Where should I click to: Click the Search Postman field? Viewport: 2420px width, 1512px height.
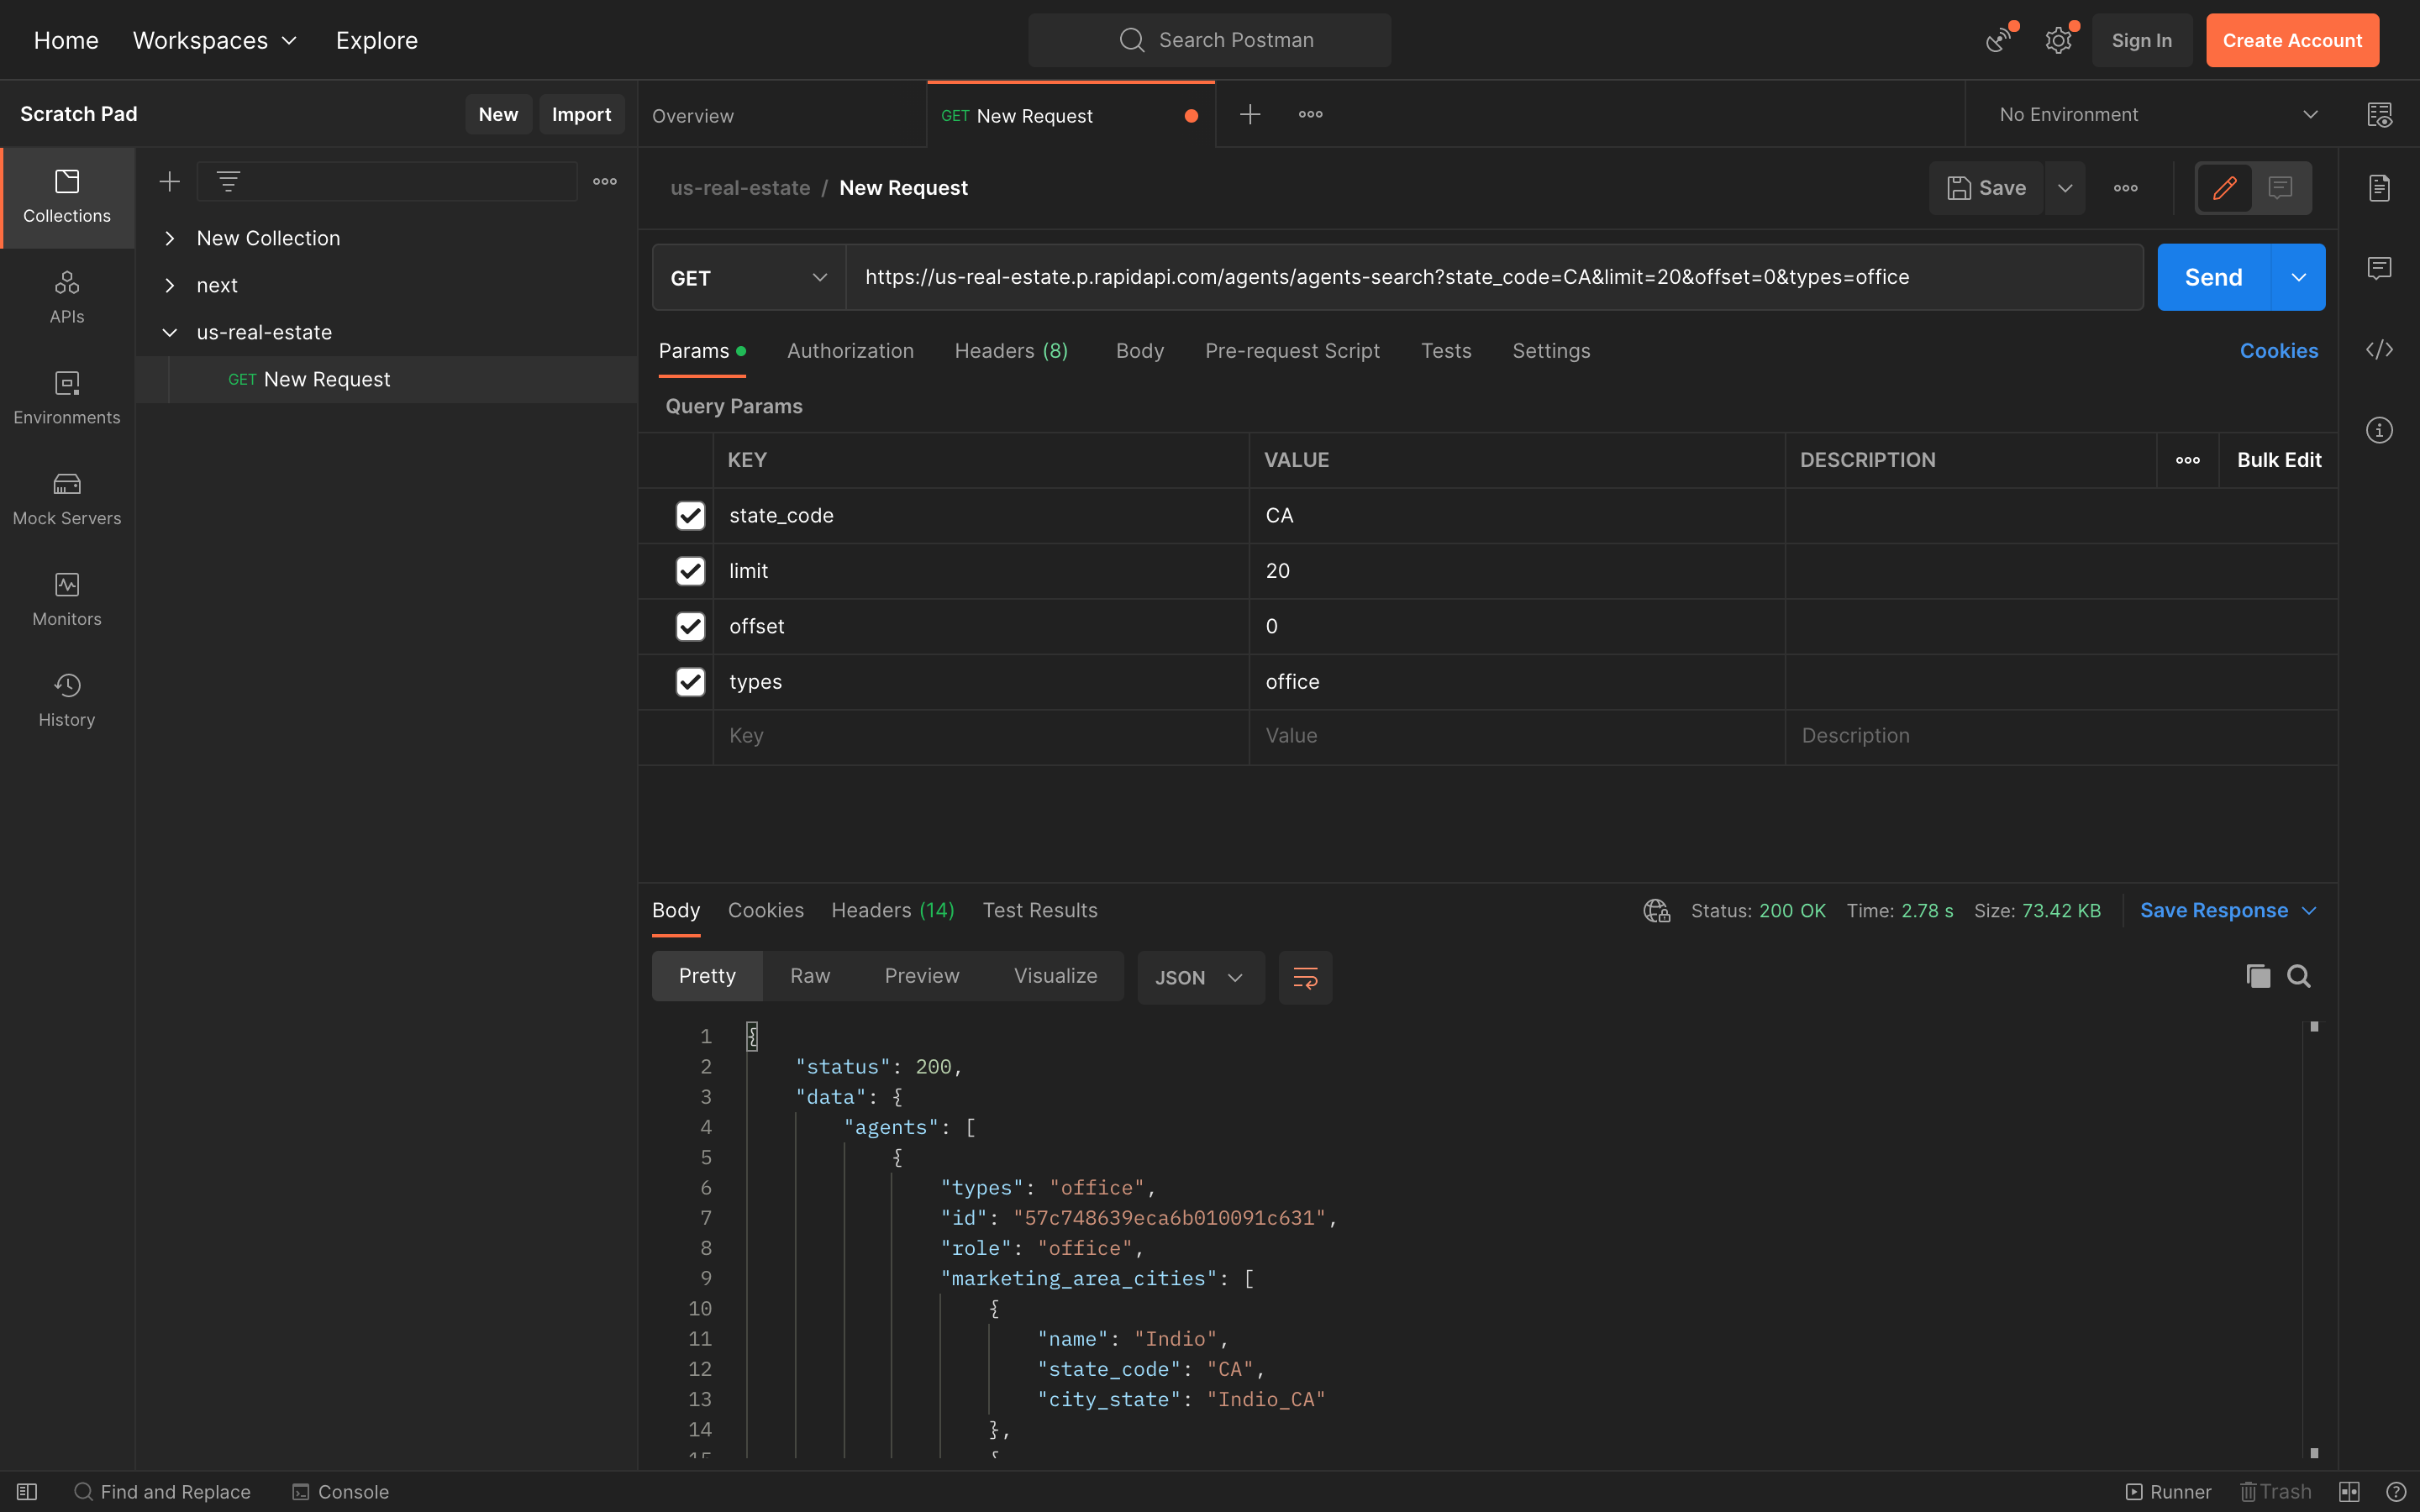[1210, 40]
